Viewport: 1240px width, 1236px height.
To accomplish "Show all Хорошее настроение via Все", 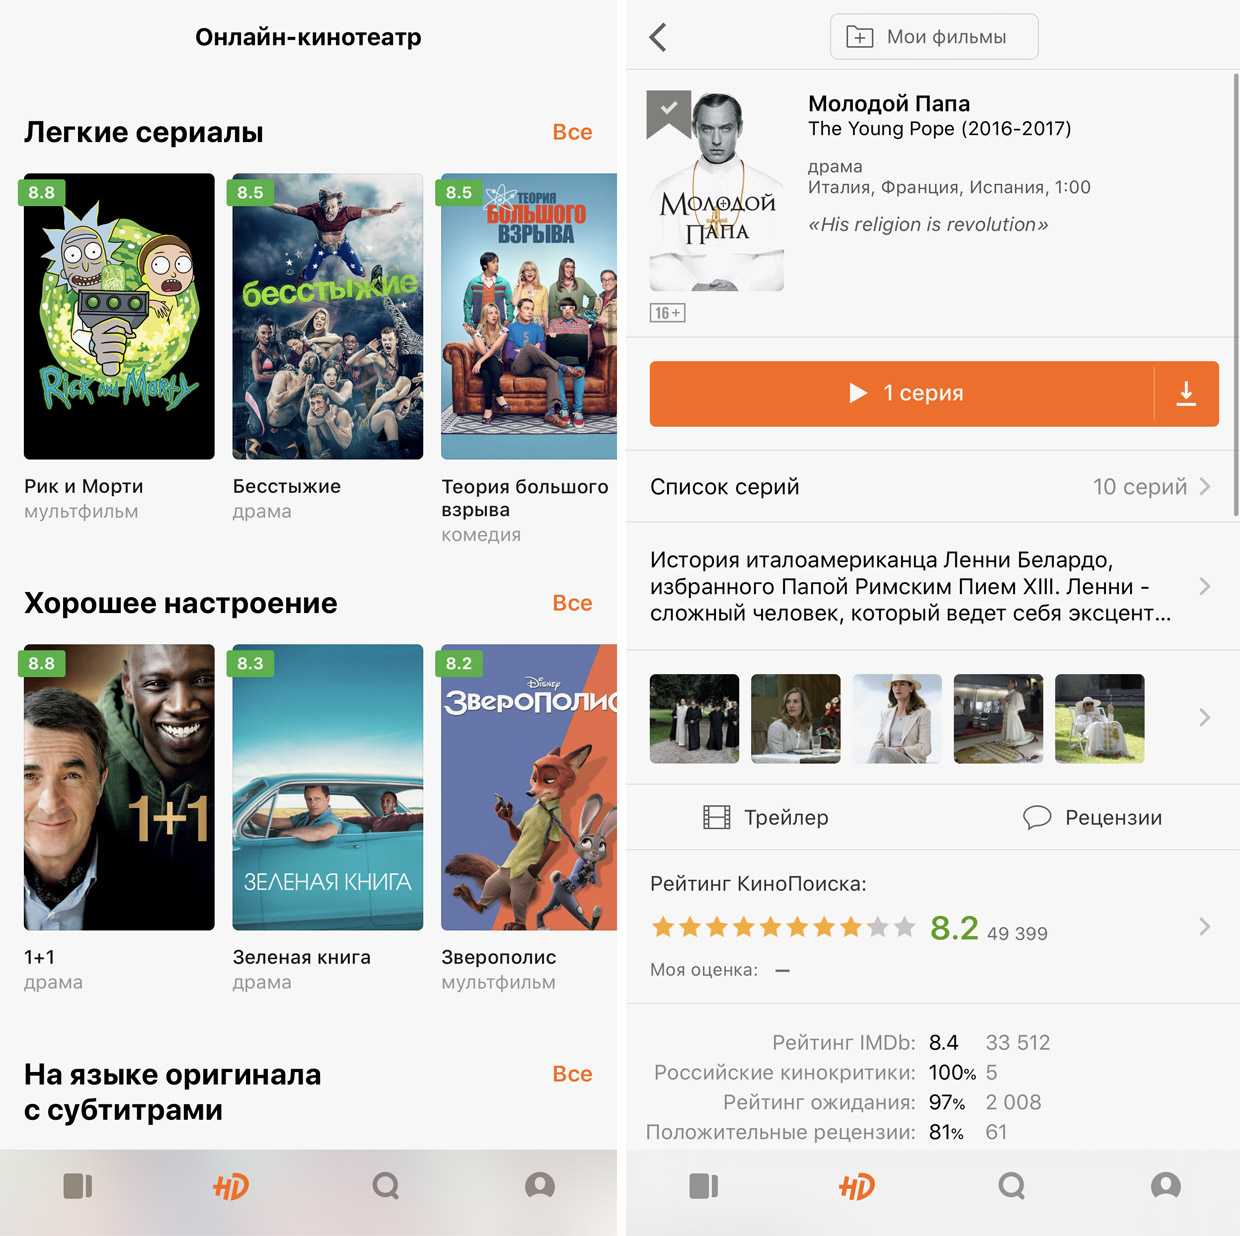I will tap(572, 603).
